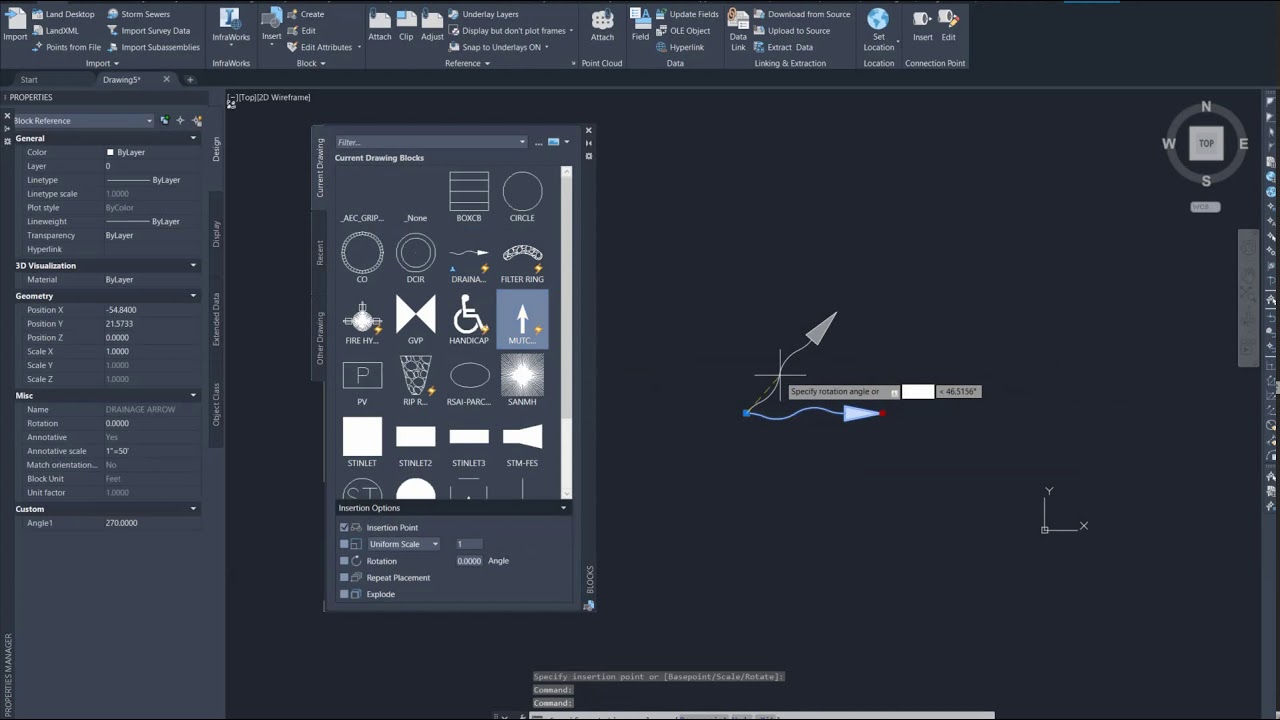Click the Import ribbon button

coord(15,26)
